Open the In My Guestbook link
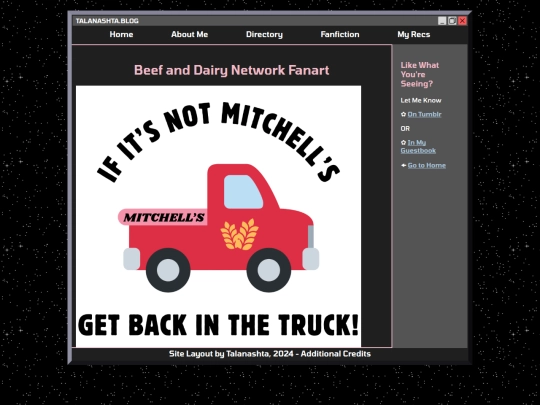 pos(418,146)
